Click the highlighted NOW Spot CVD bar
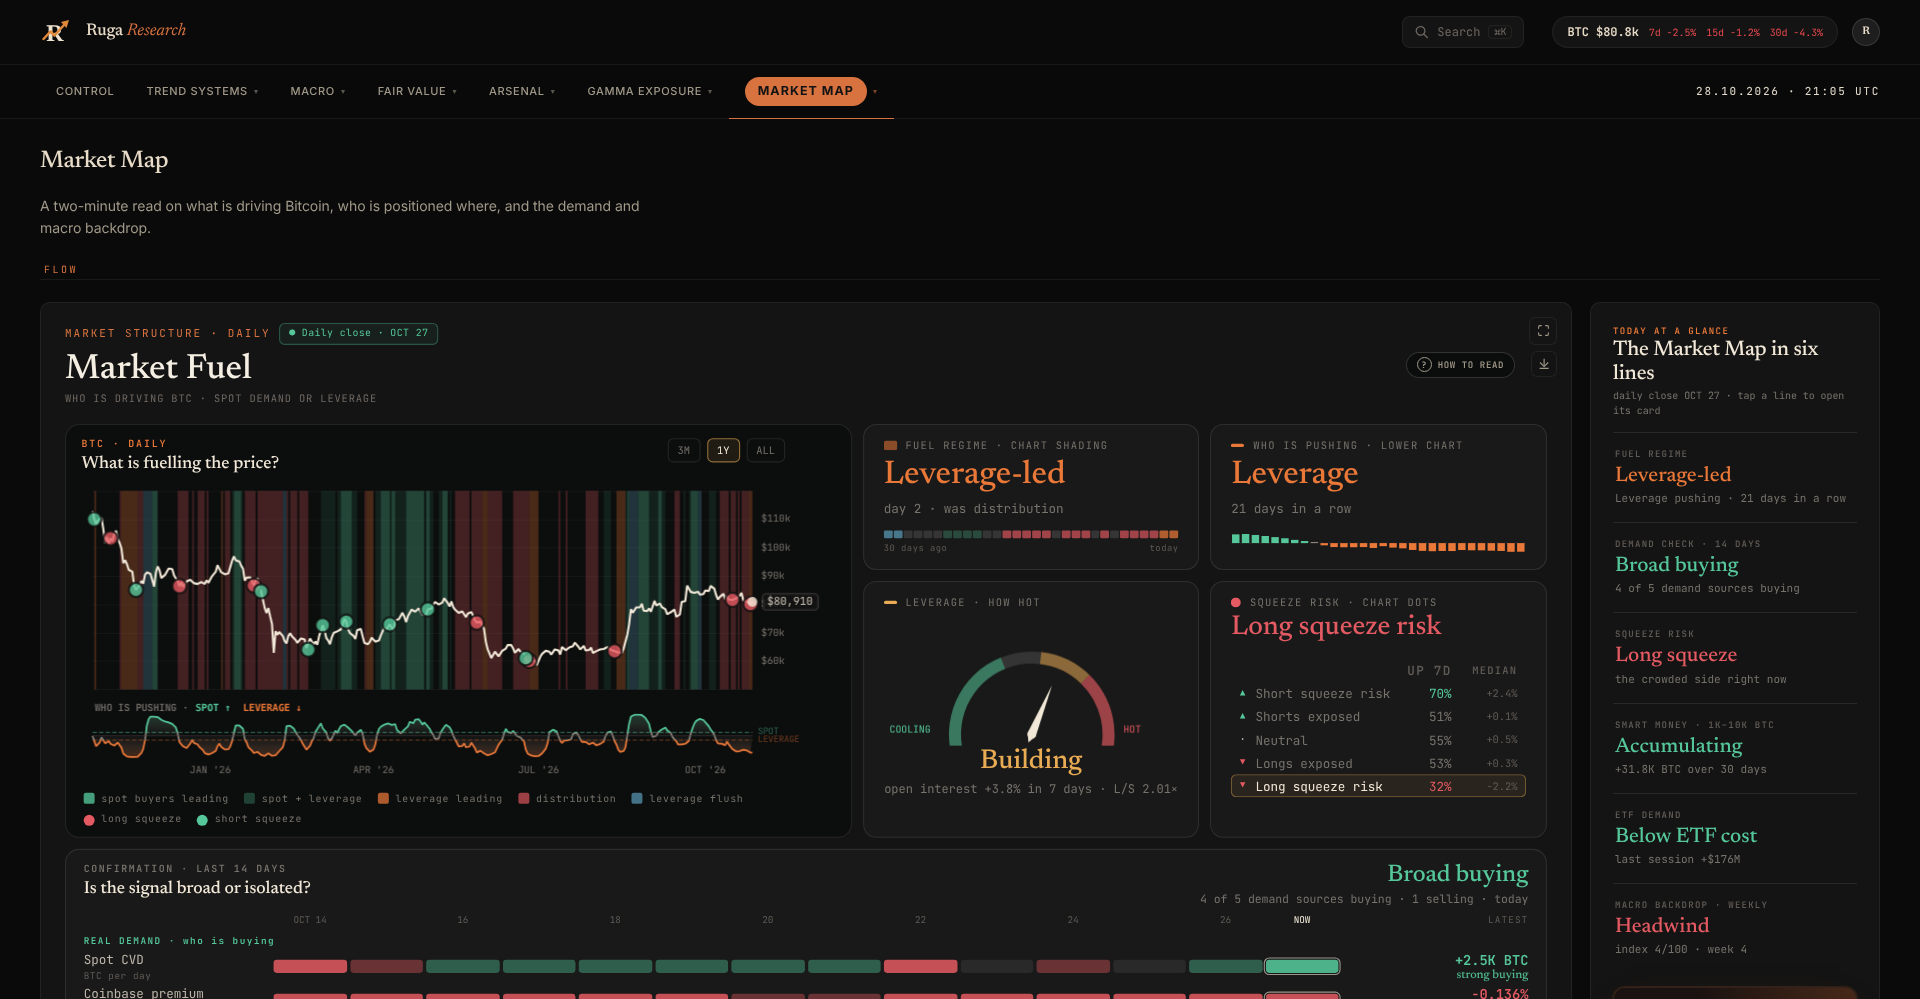 pos(1302,966)
